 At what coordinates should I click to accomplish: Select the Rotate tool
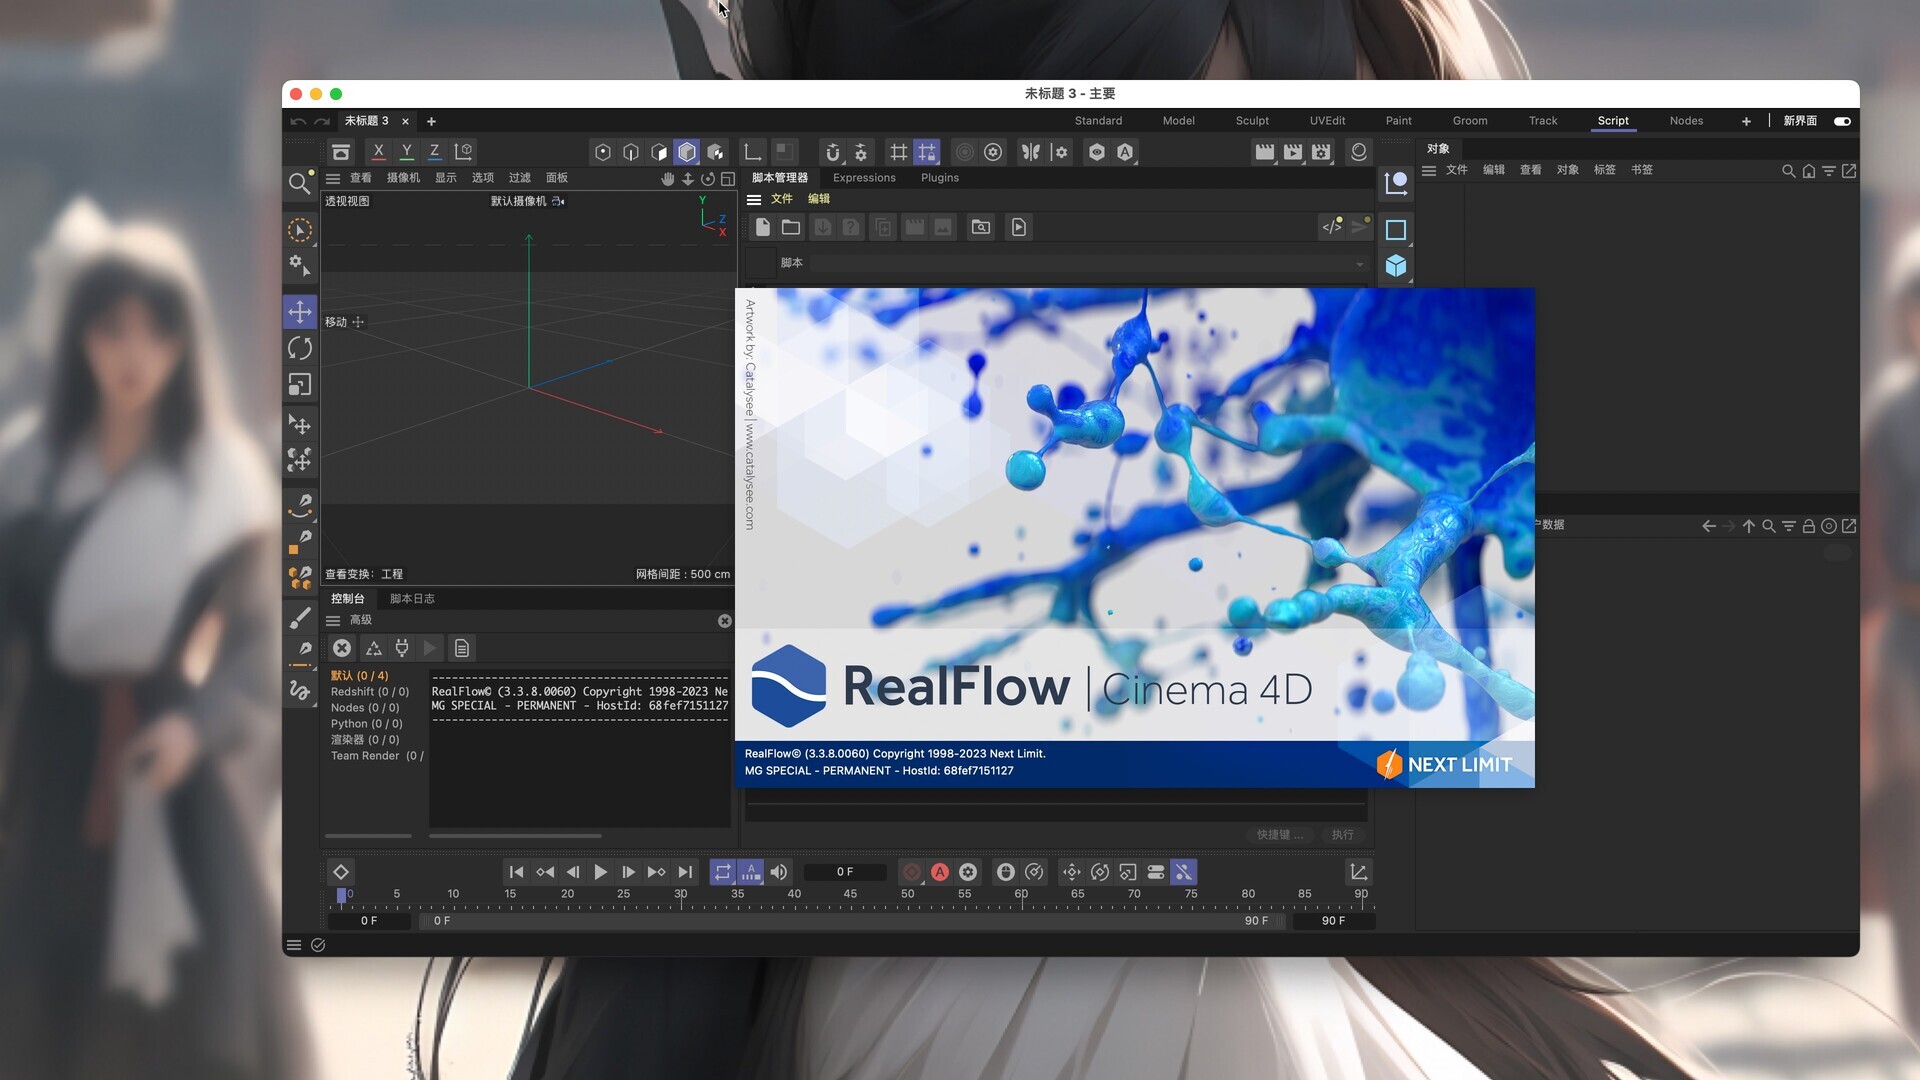(x=300, y=348)
